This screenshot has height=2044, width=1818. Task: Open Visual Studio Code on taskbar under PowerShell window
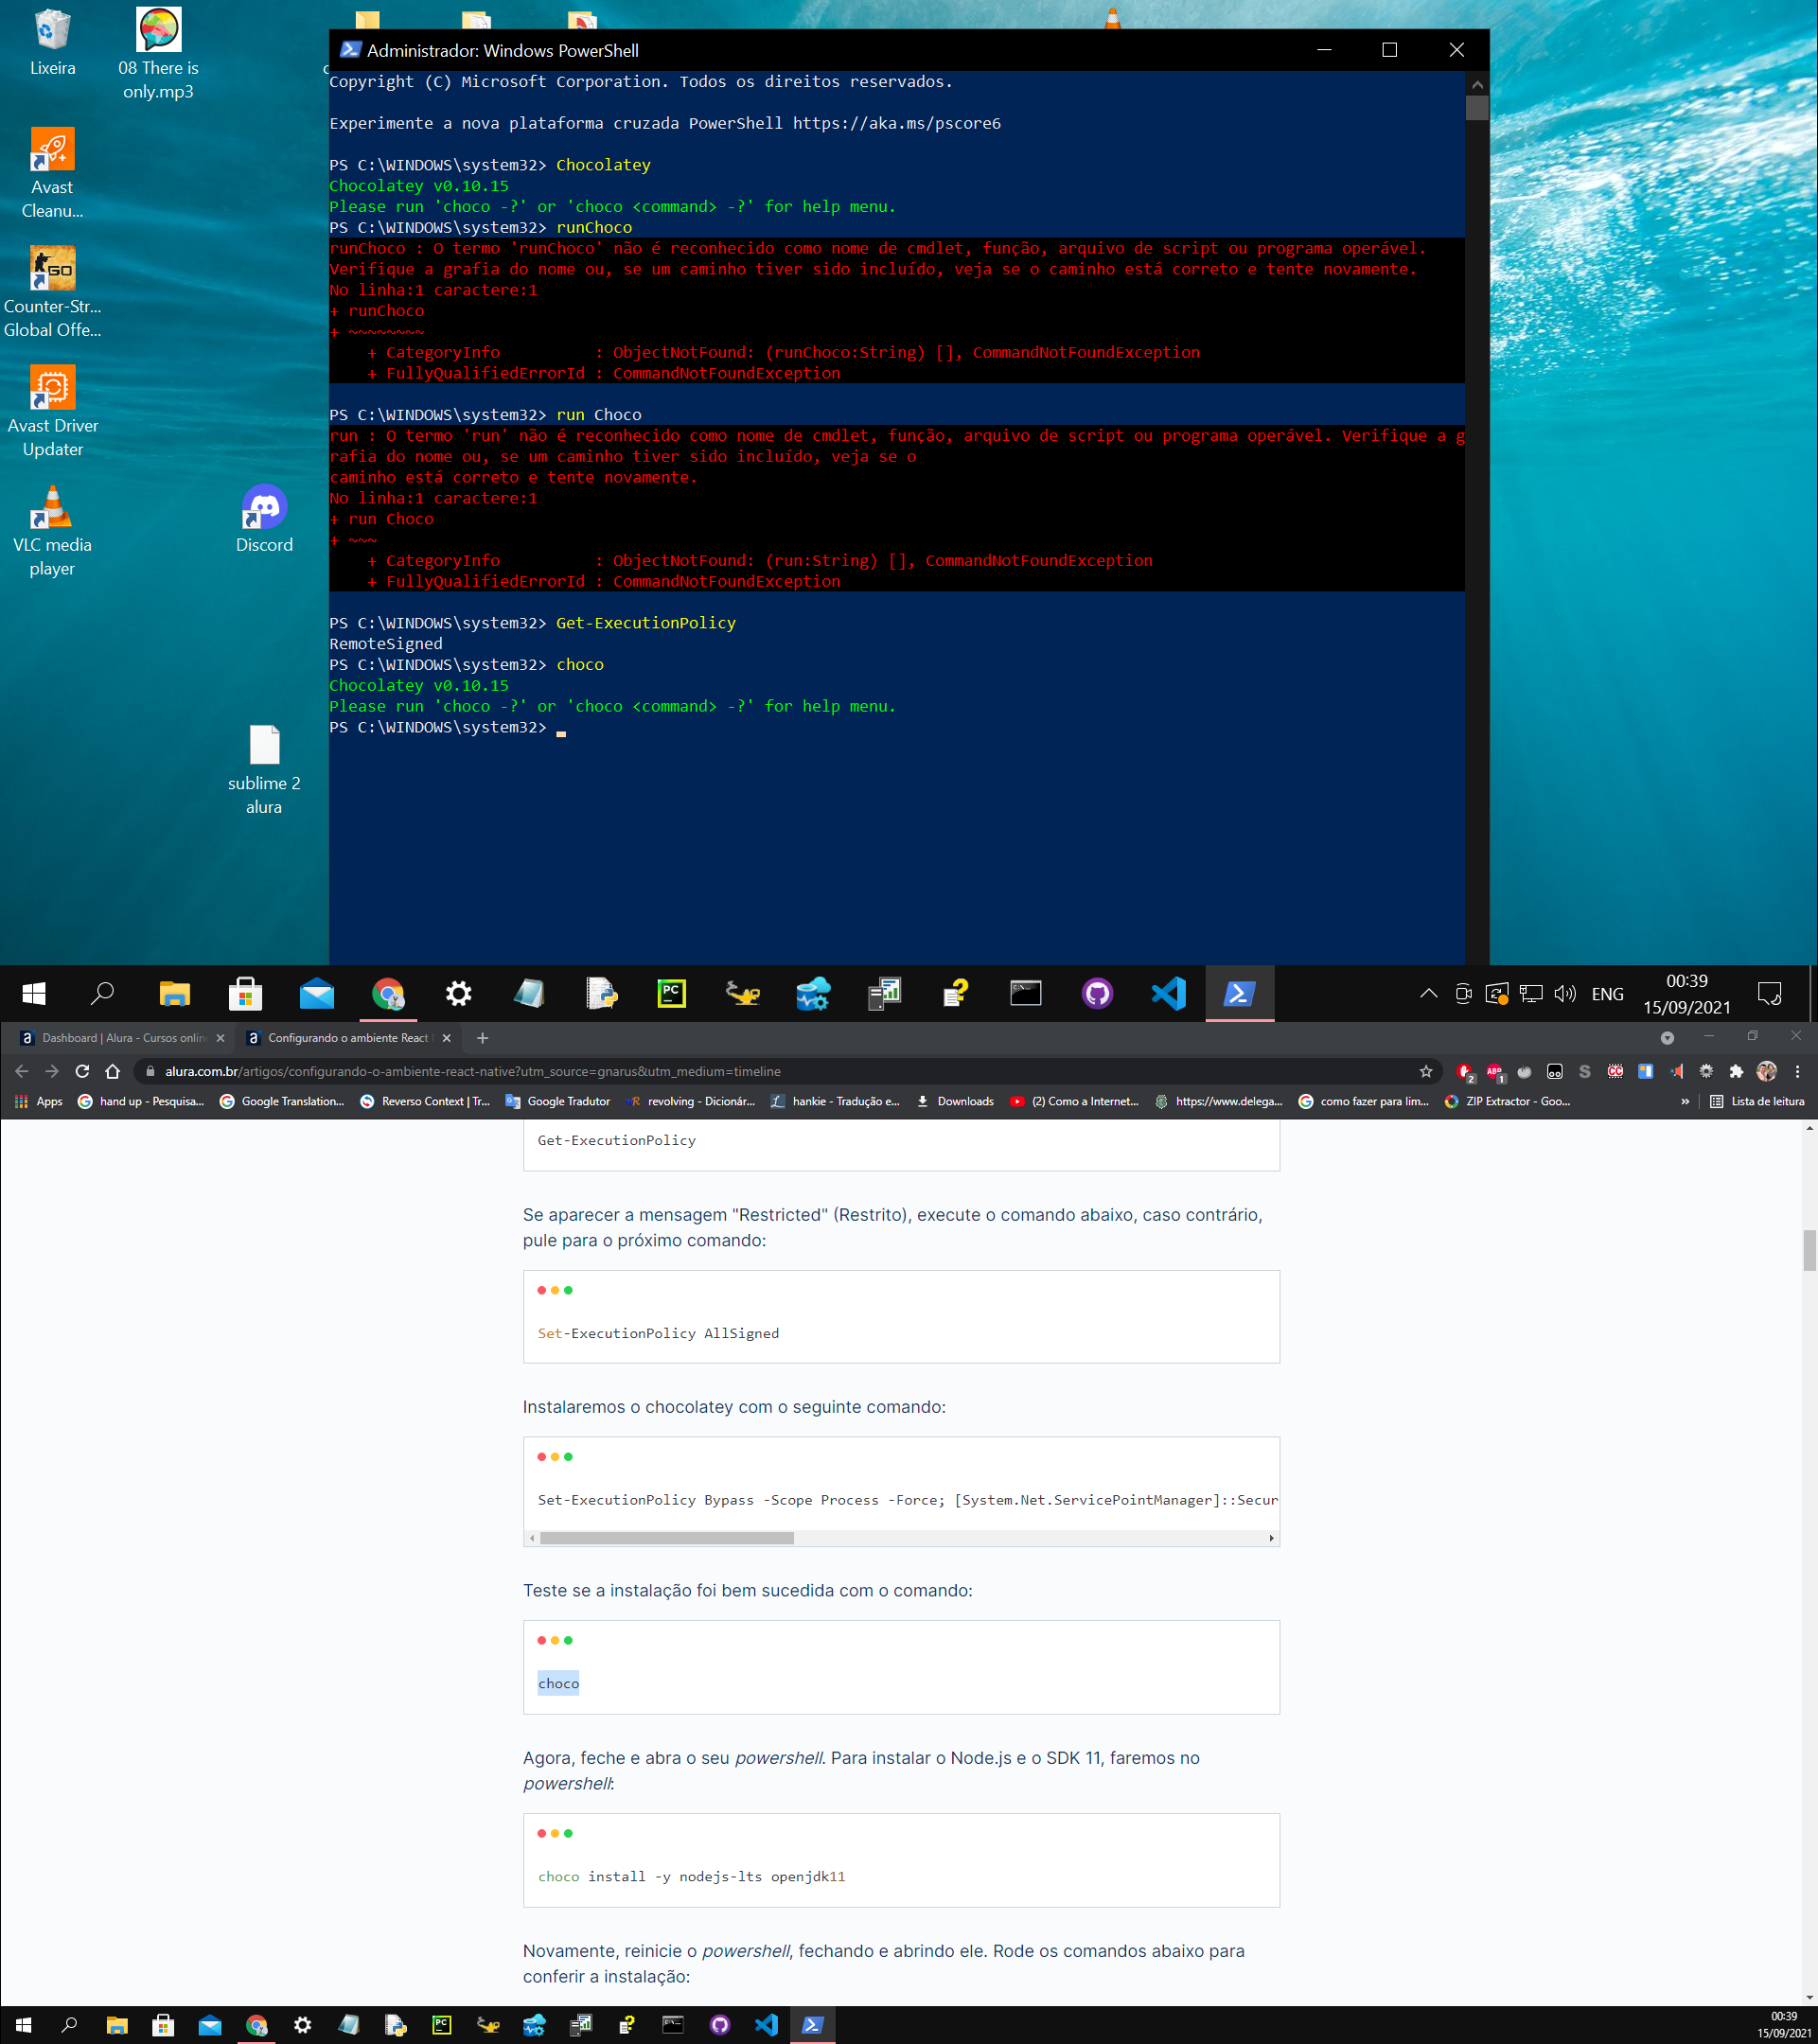pyautogui.click(x=1168, y=993)
